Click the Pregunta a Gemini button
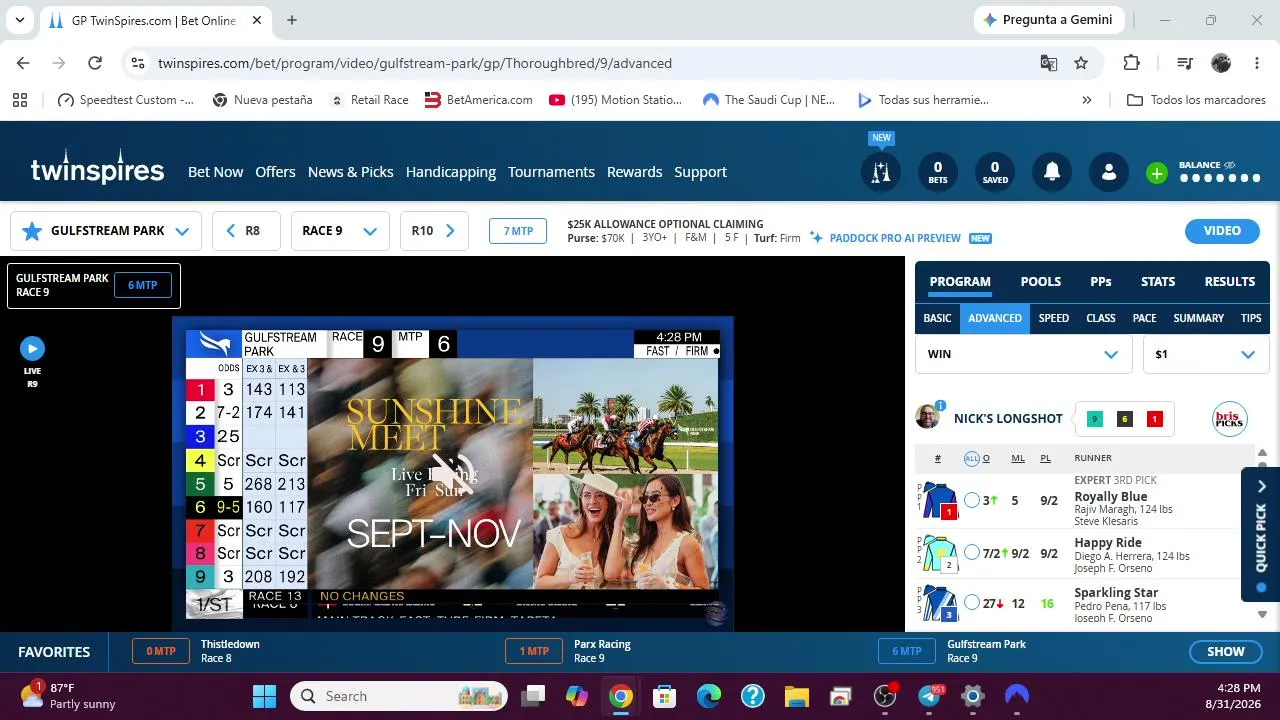This screenshot has width=1280, height=720. tap(1050, 20)
